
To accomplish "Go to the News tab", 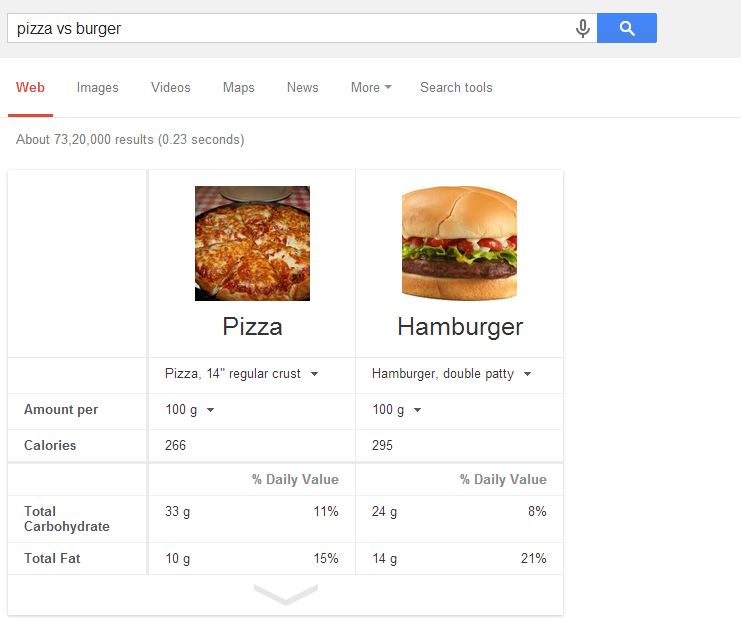I will pos(302,87).
